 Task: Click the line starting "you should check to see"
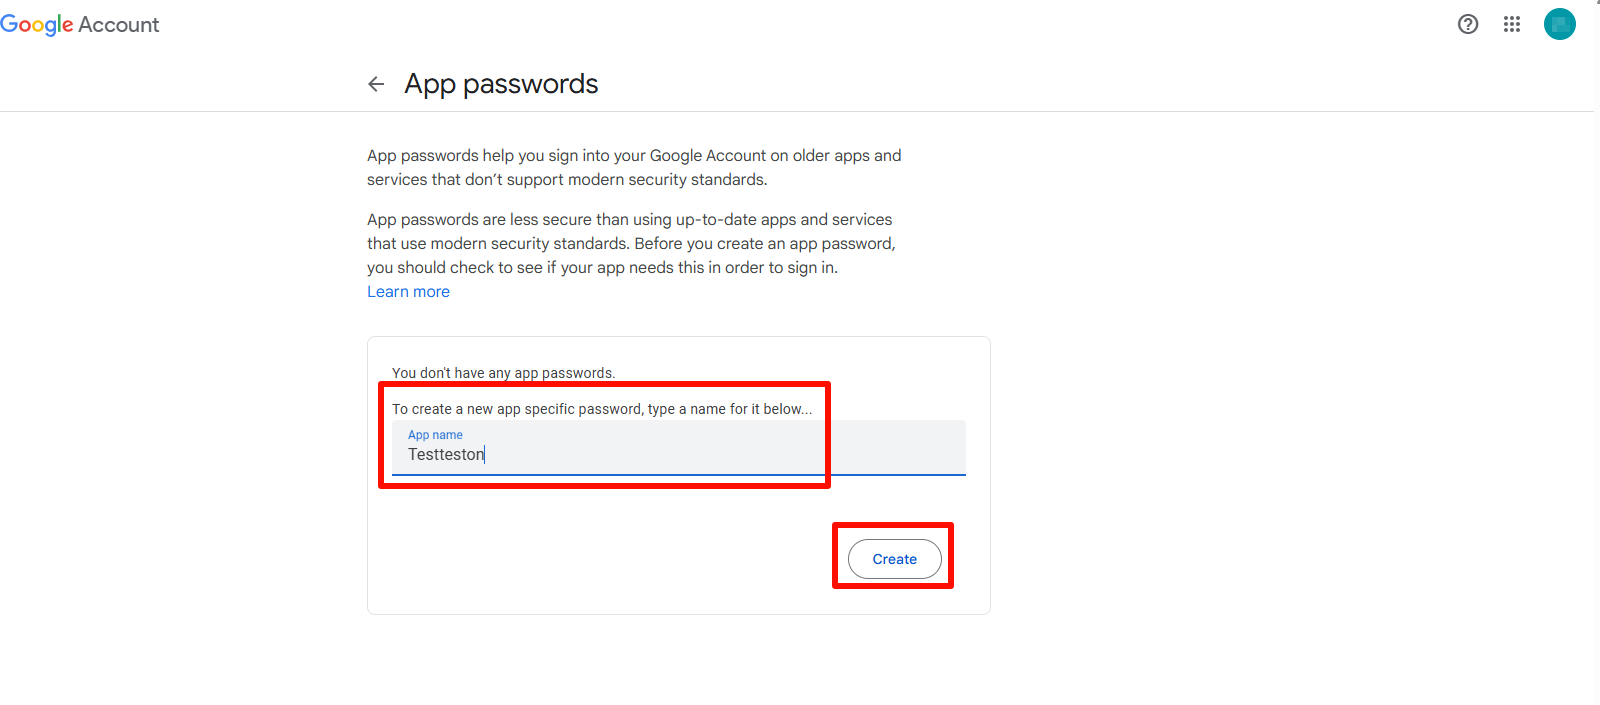pyautogui.click(x=602, y=268)
